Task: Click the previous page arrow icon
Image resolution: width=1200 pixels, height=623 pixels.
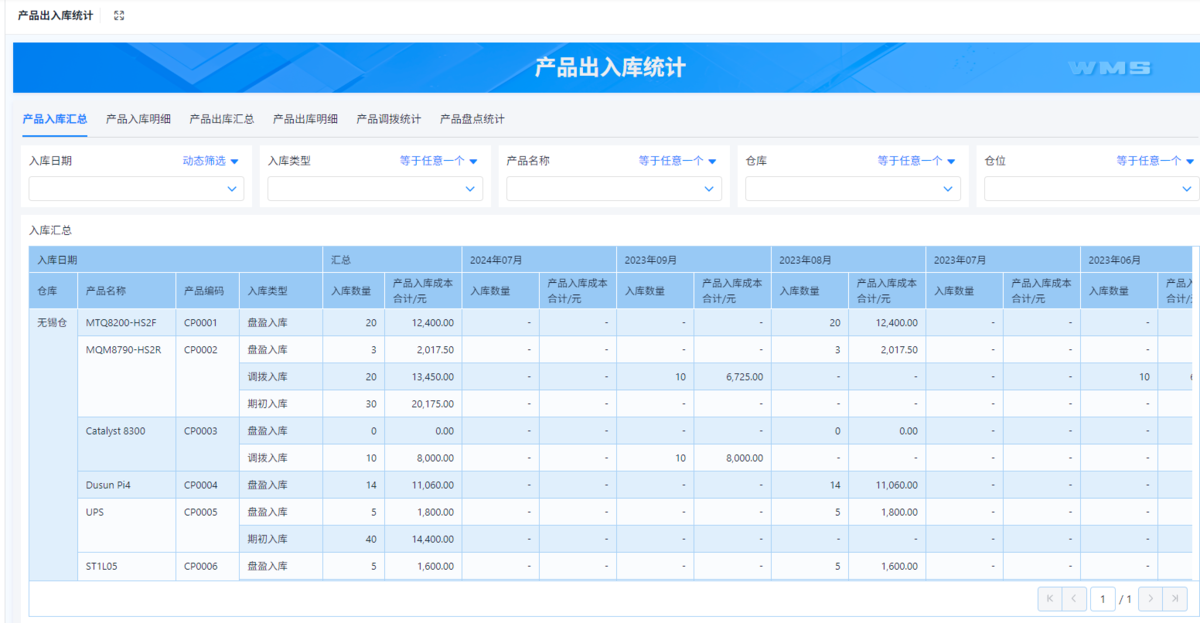Action: pyautogui.click(x=1075, y=599)
